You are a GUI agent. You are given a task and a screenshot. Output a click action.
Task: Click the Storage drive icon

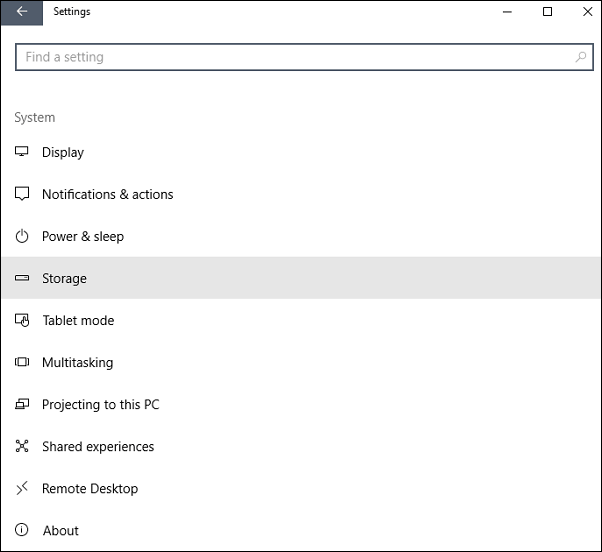tap(22, 279)
